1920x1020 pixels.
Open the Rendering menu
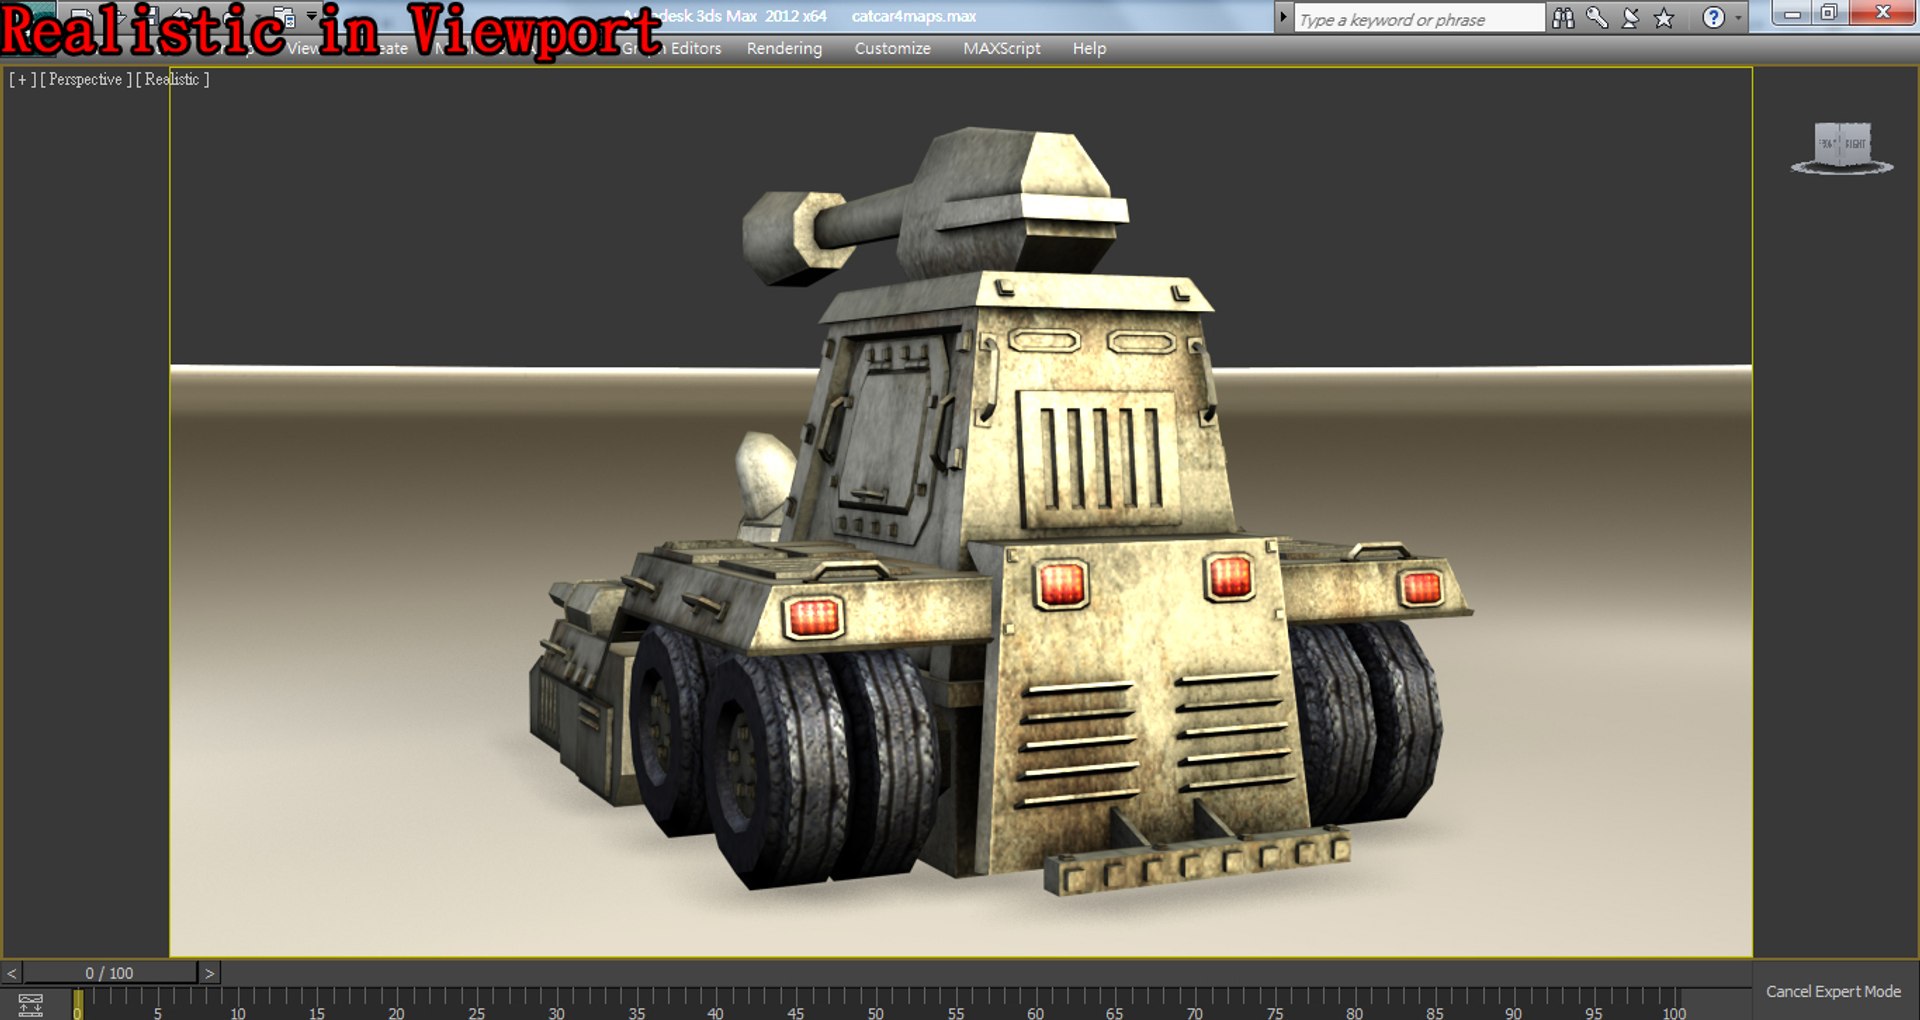tap(784, 48)
